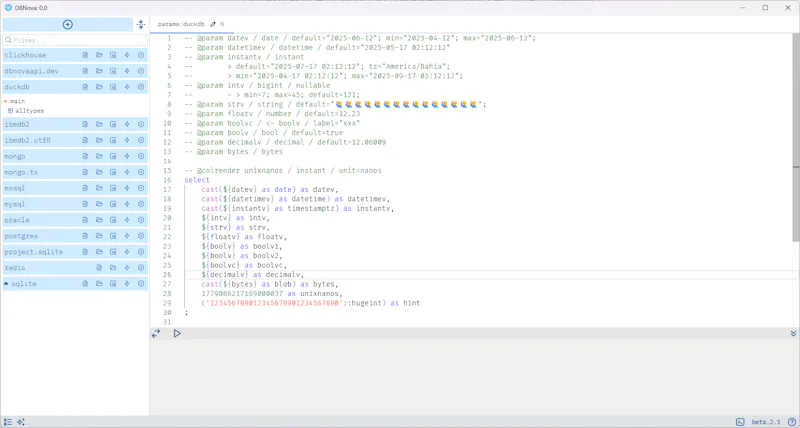Place cursor on '${decimalv} as decimalv' line
This screenshot has height=428, width=800.
[x=253, y=274]
